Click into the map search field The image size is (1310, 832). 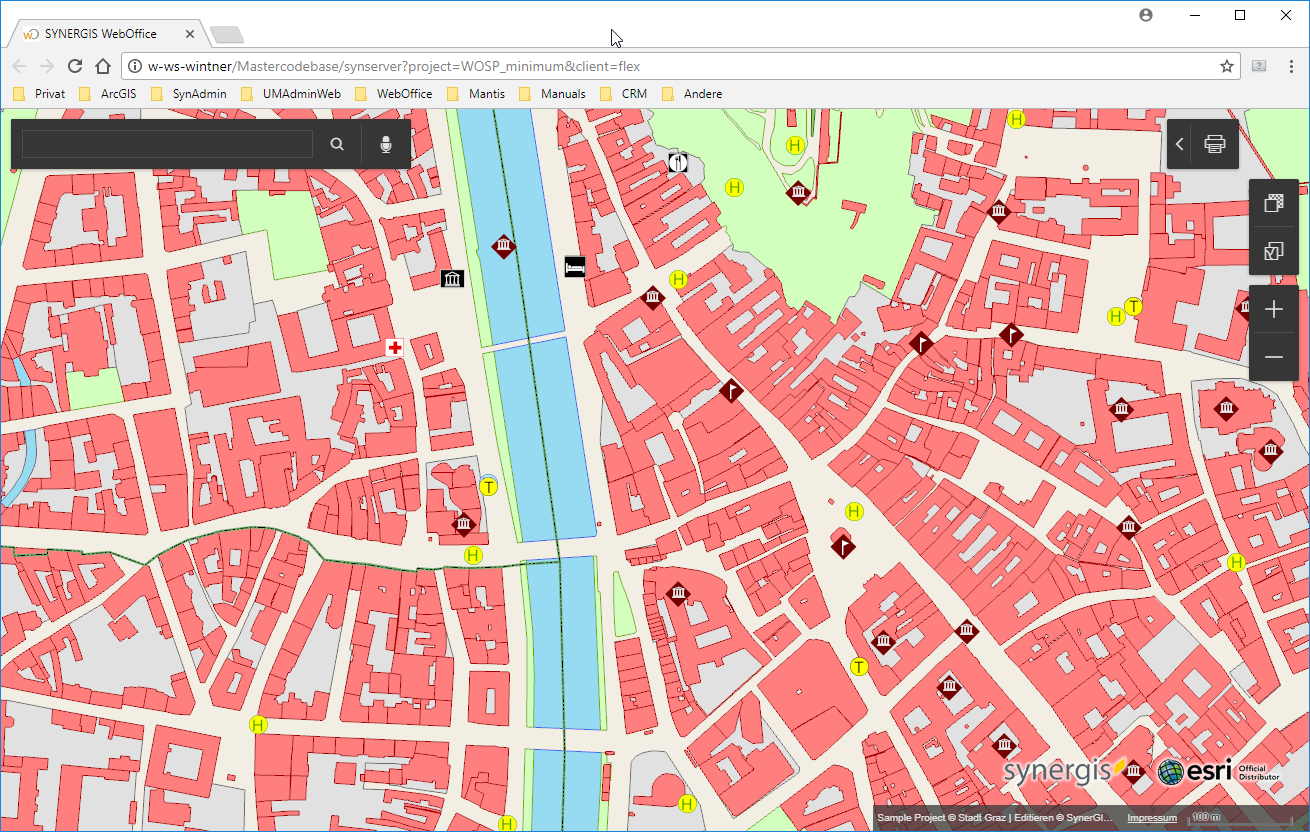click(x=167, y=144)
